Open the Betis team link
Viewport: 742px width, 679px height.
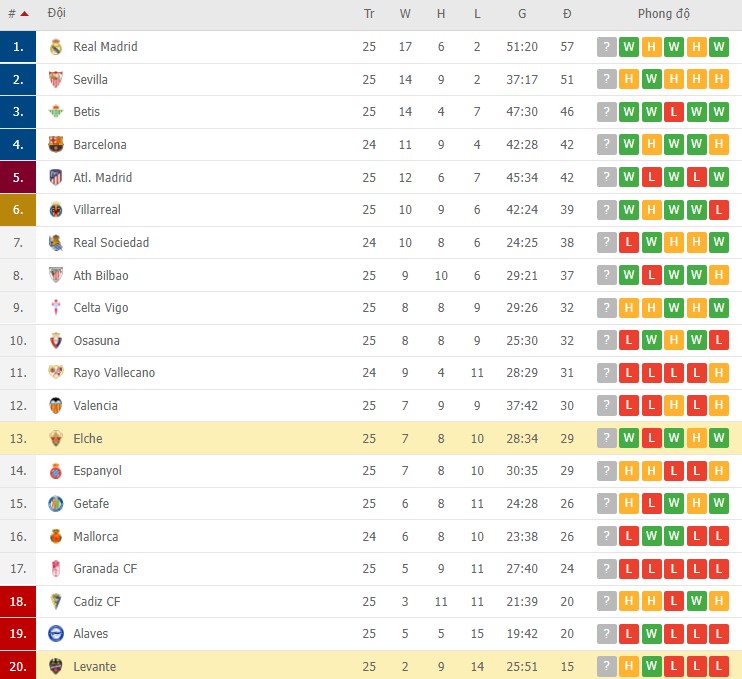(87, 112)
